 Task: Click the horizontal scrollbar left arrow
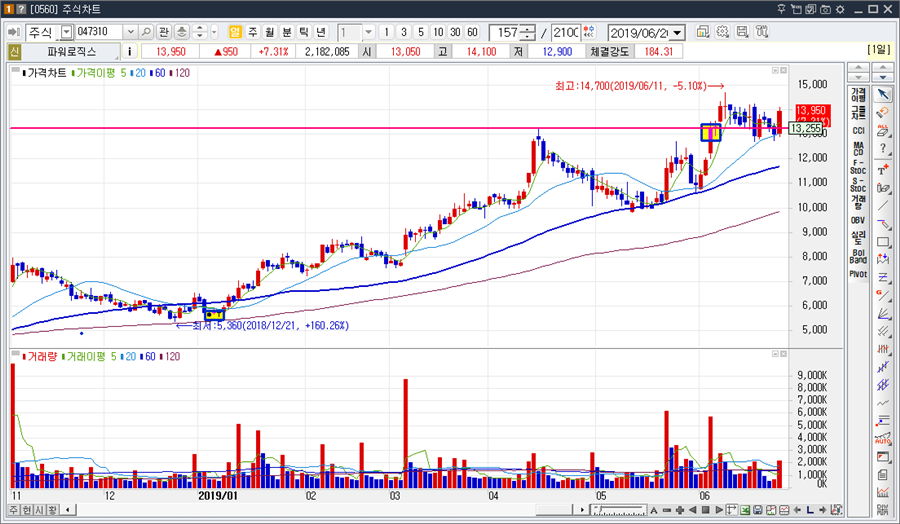pos(68,510)
